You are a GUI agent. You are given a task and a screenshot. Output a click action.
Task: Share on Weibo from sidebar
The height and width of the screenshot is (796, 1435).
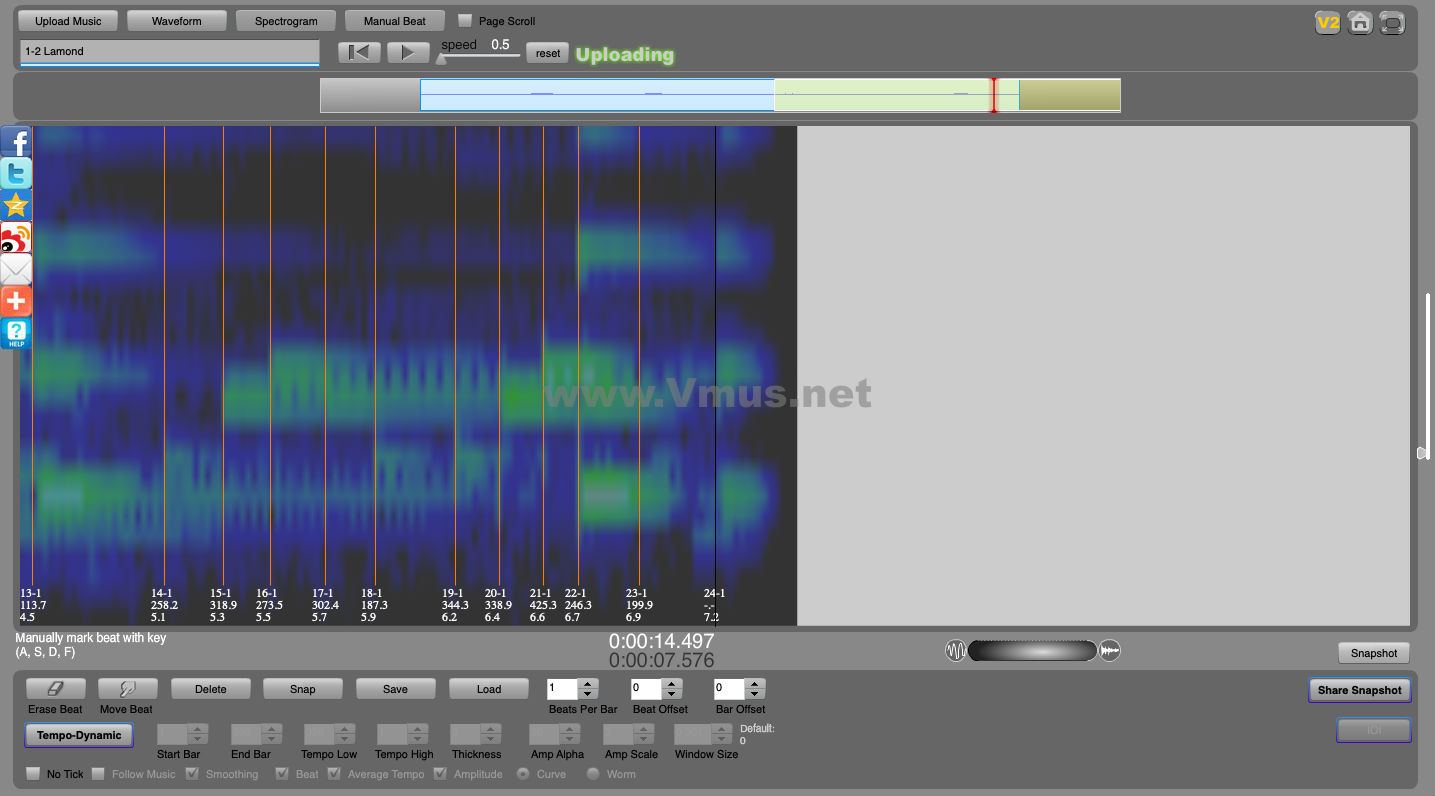(x=16, y=237)
